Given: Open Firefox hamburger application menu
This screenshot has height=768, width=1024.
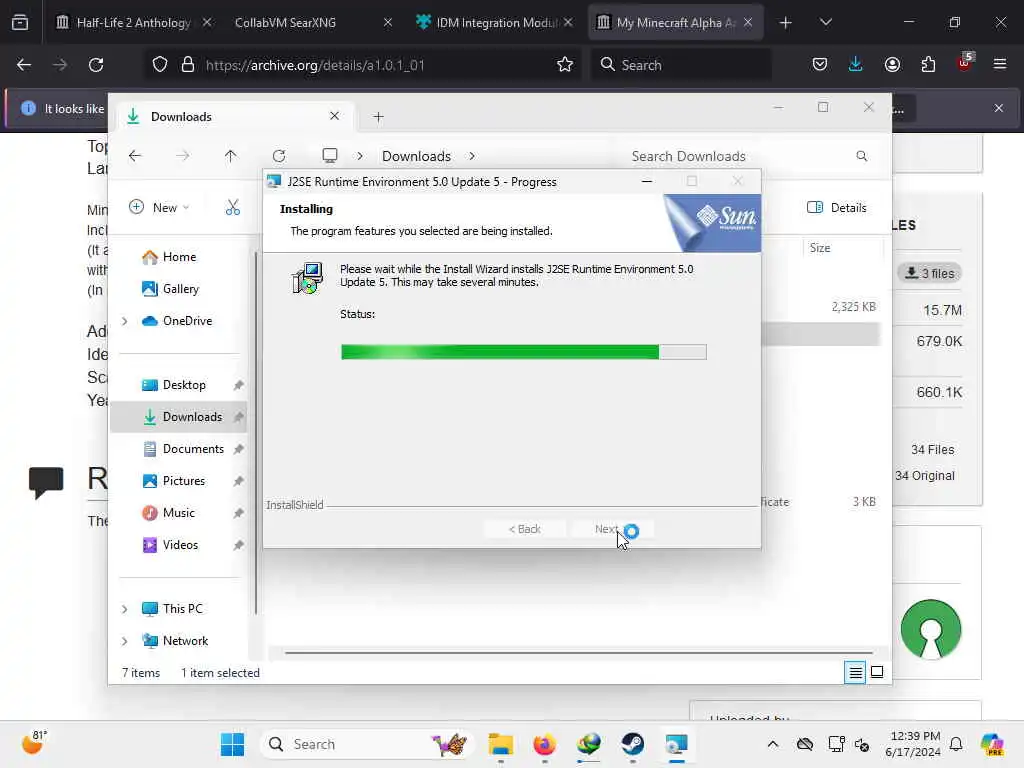Looking at the screenshot, I should point(999,64).
